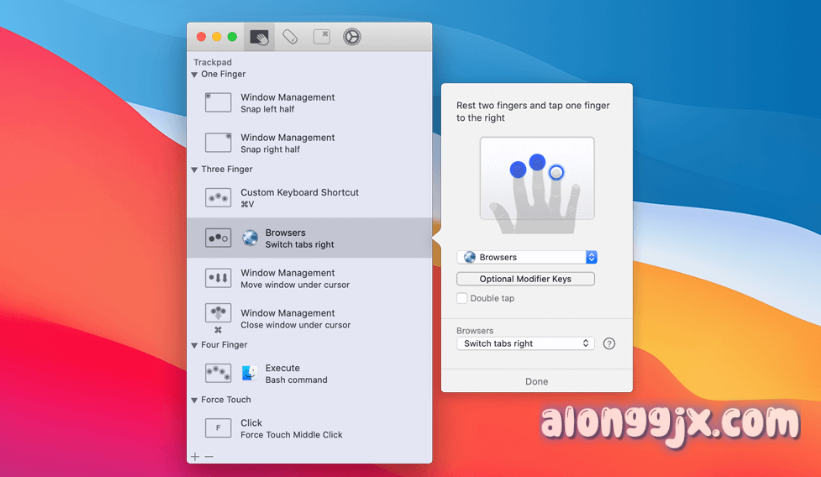Click the Snap left half gesture icon
The height and width of the screenshot is (477, 821).
[218, 102]
